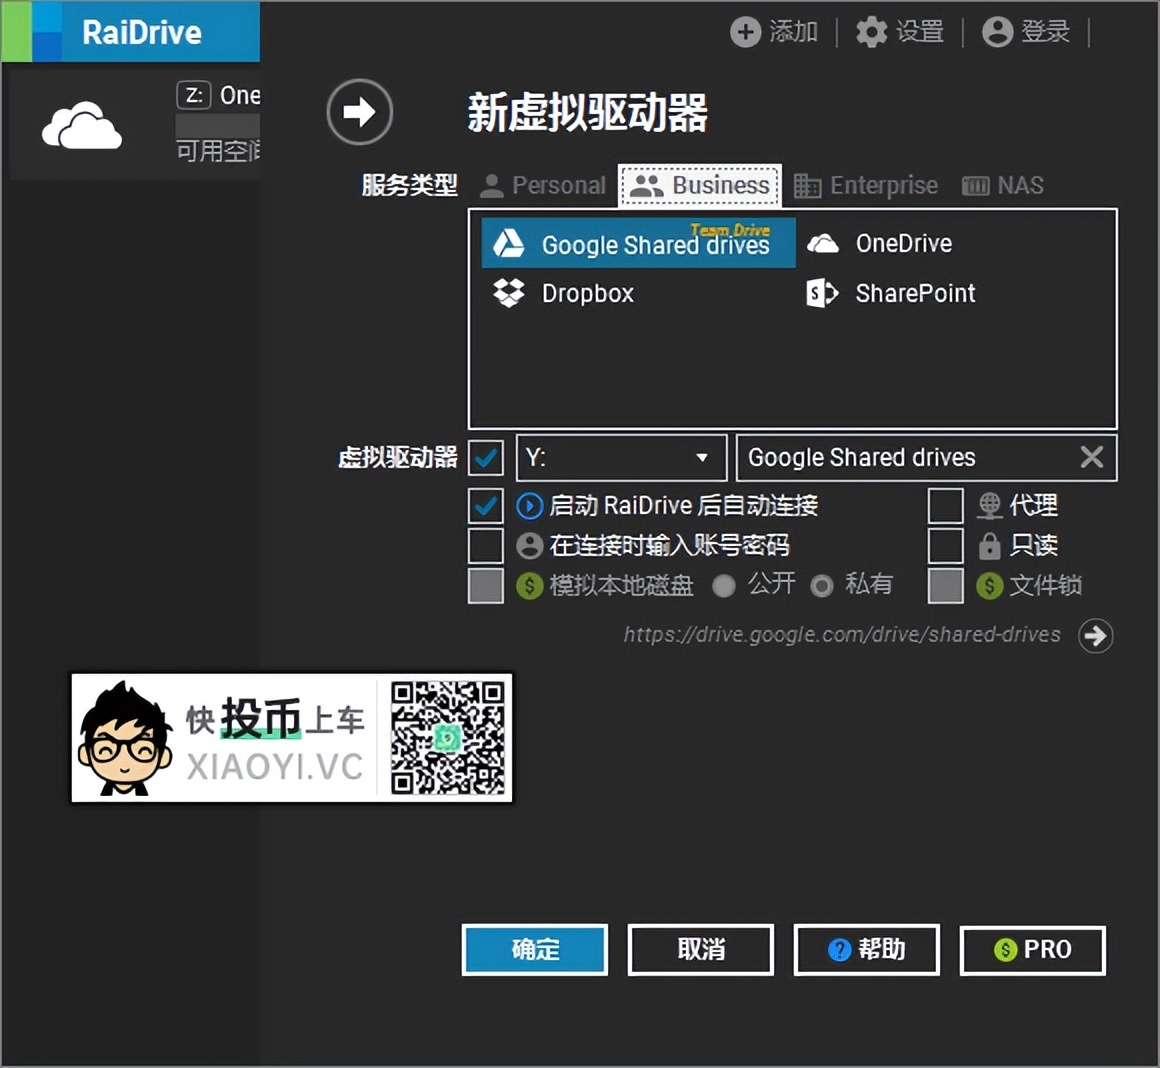
Task: Enable the 代理 proxy checkbox
Action: point(945,506)
